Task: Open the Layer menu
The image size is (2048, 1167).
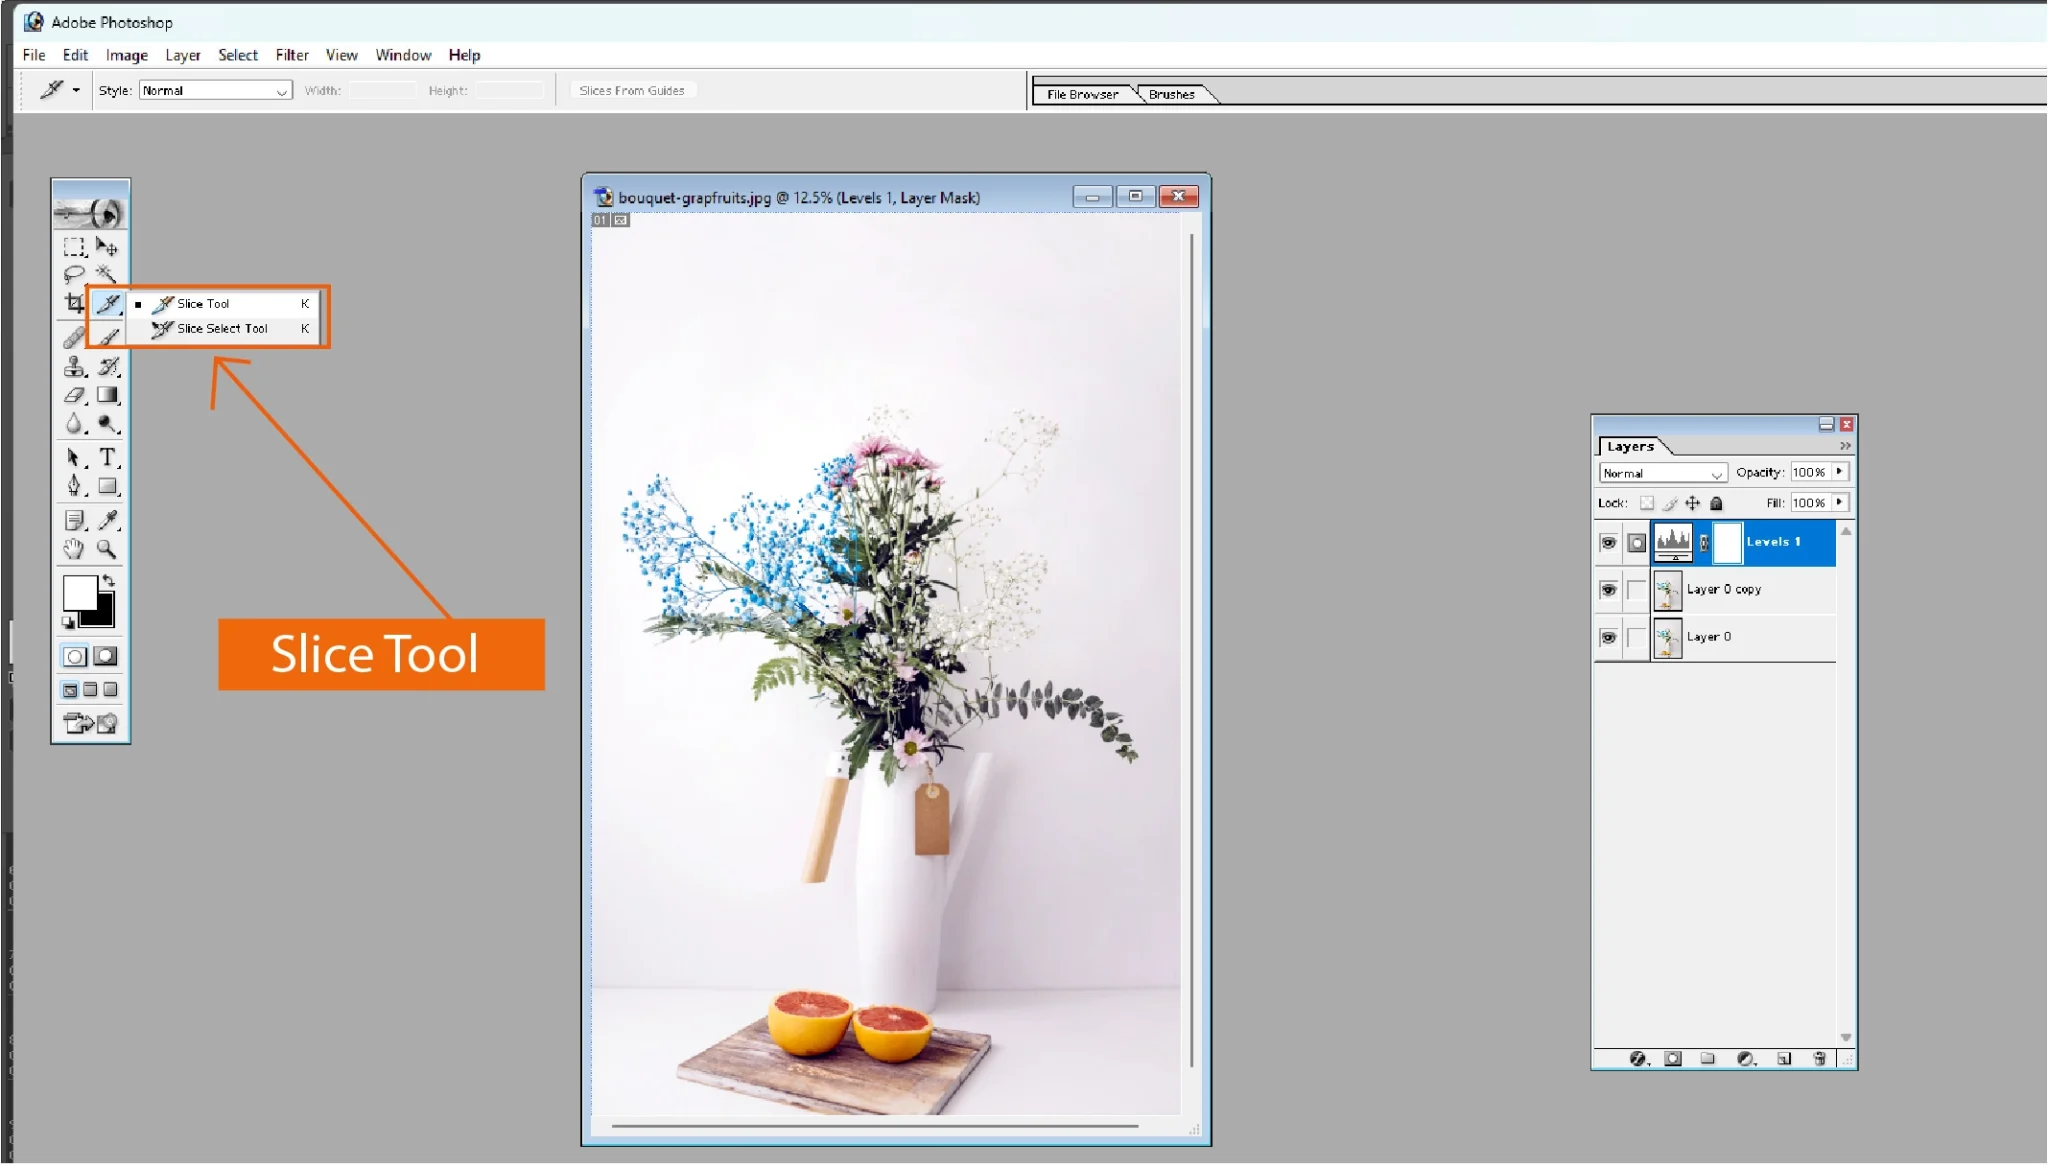Action: click(x=183, y=55)
